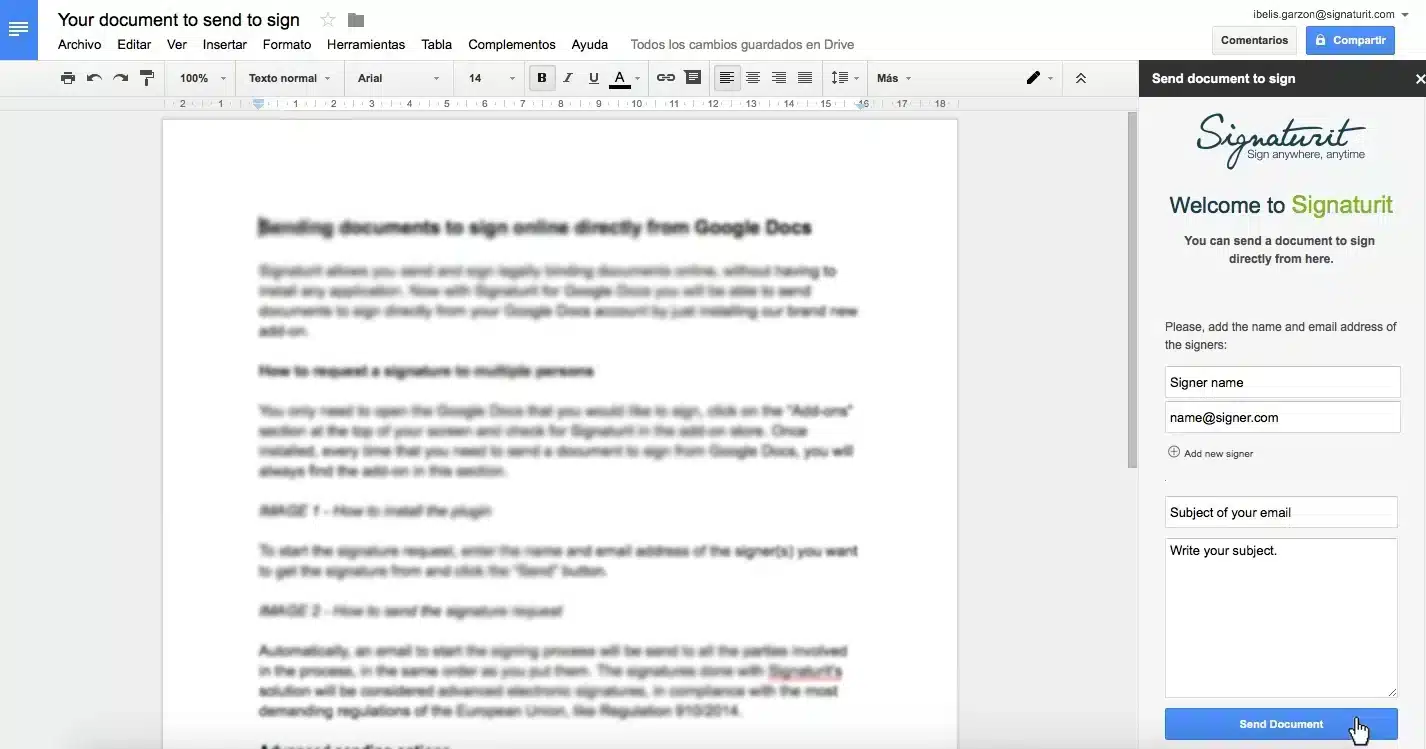
Task: Apply justified text alignment
Action: (804, 78)
